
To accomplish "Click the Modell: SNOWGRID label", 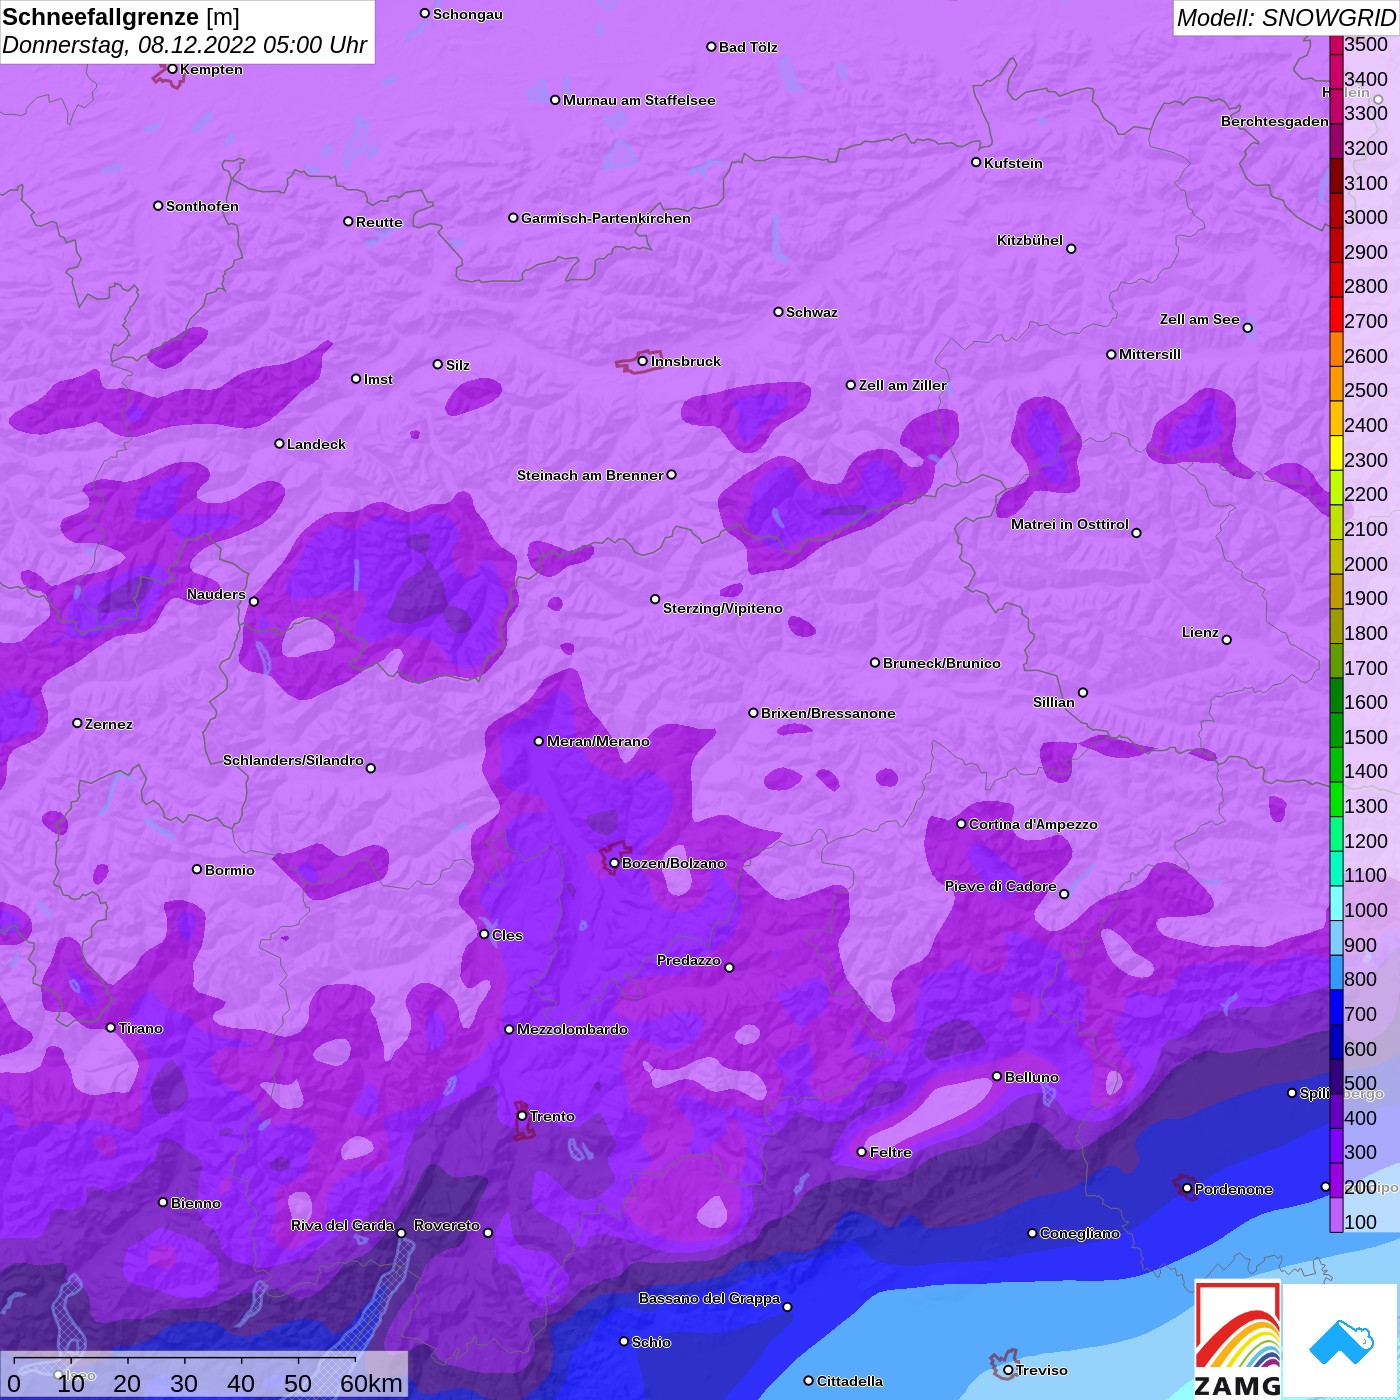I will [x=1285, y=18].
